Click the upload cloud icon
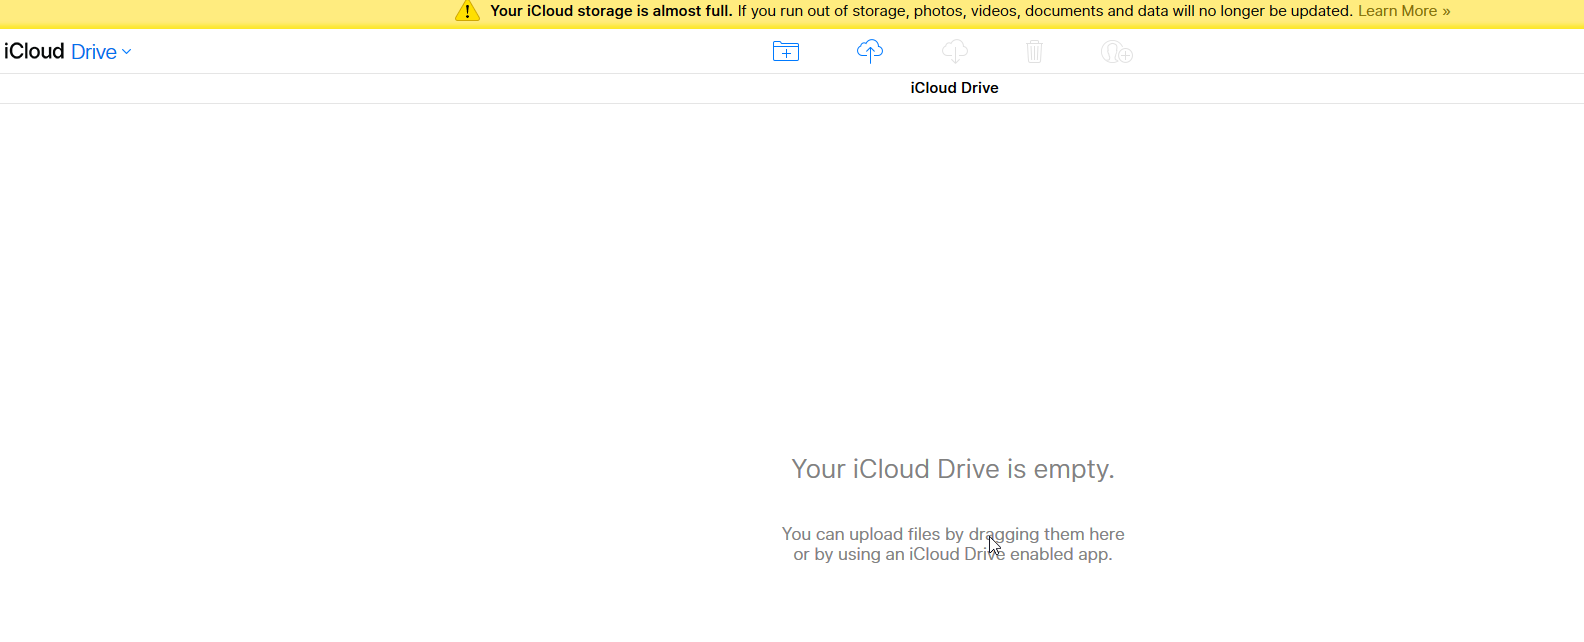Screen dimensions: 1584x642 (870, 51)
